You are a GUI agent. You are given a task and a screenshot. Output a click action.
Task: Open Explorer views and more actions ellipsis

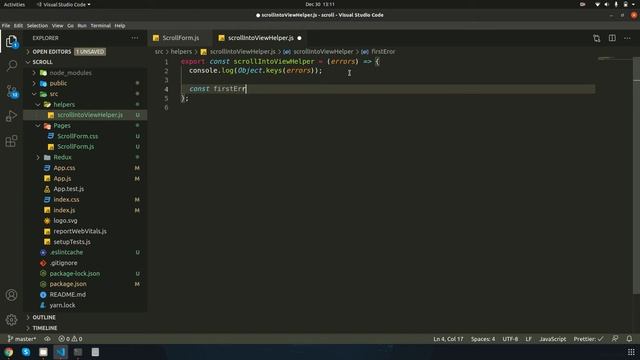pos(135,38)
